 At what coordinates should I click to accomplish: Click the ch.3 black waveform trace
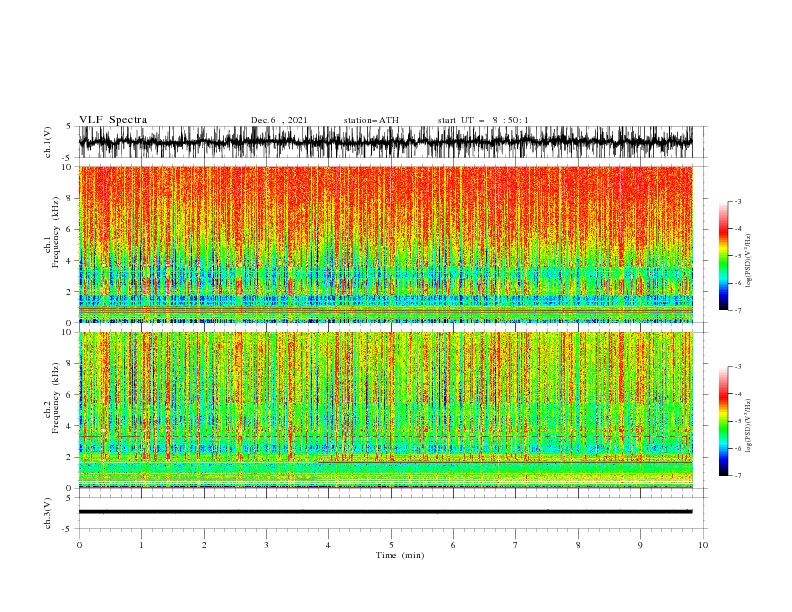pos(385,512)
